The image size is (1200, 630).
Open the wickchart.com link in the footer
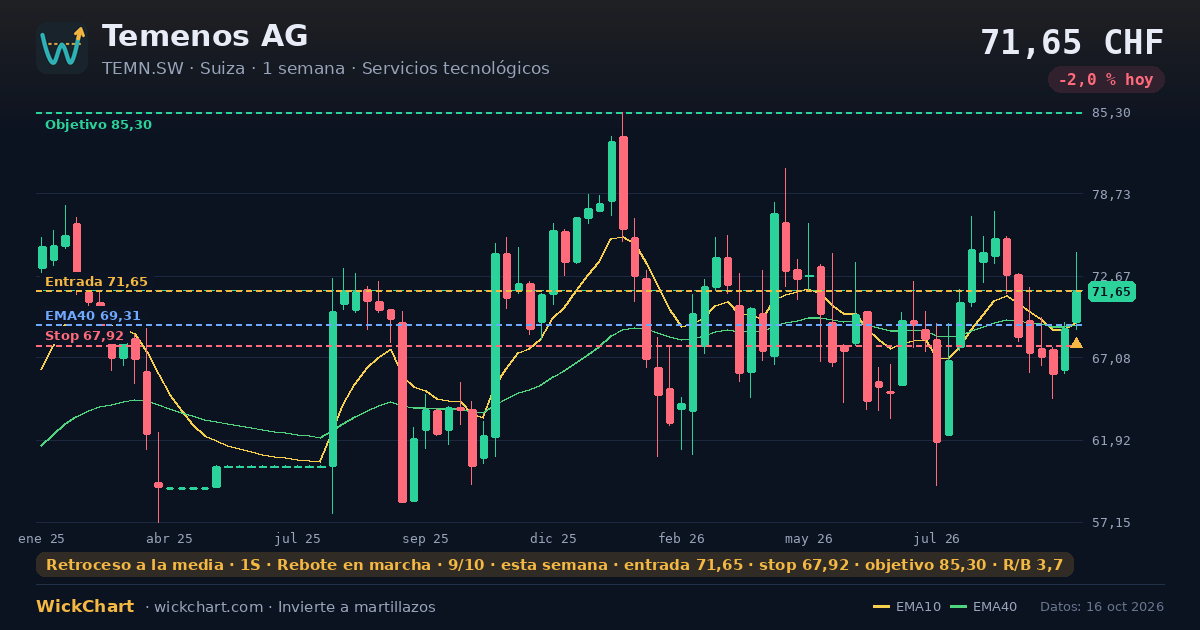click(x=209, y=607)
